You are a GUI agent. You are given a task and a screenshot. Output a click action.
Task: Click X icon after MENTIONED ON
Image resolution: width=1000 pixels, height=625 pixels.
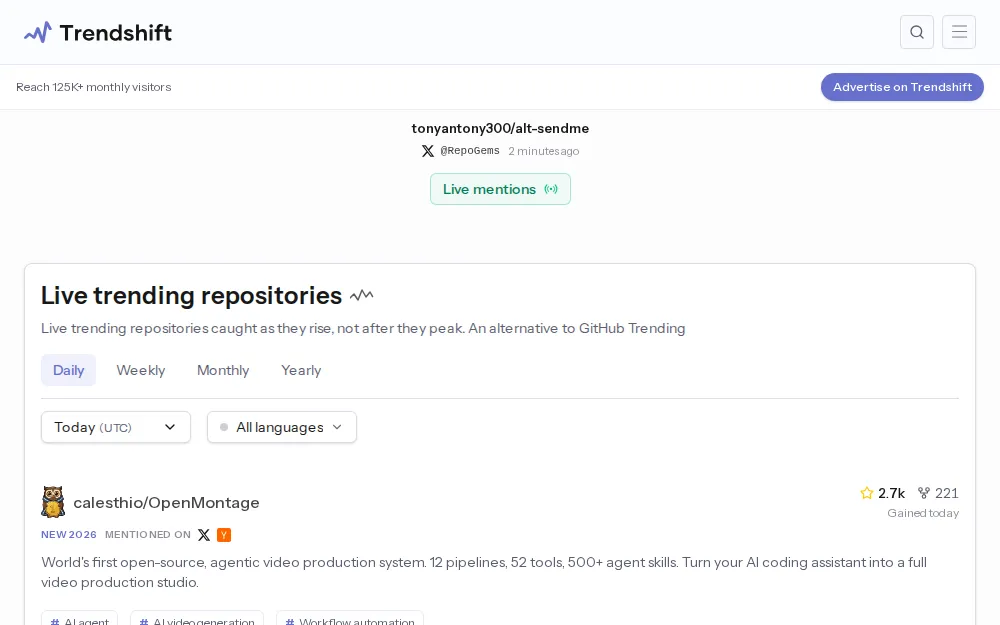[x=203, y=534]
